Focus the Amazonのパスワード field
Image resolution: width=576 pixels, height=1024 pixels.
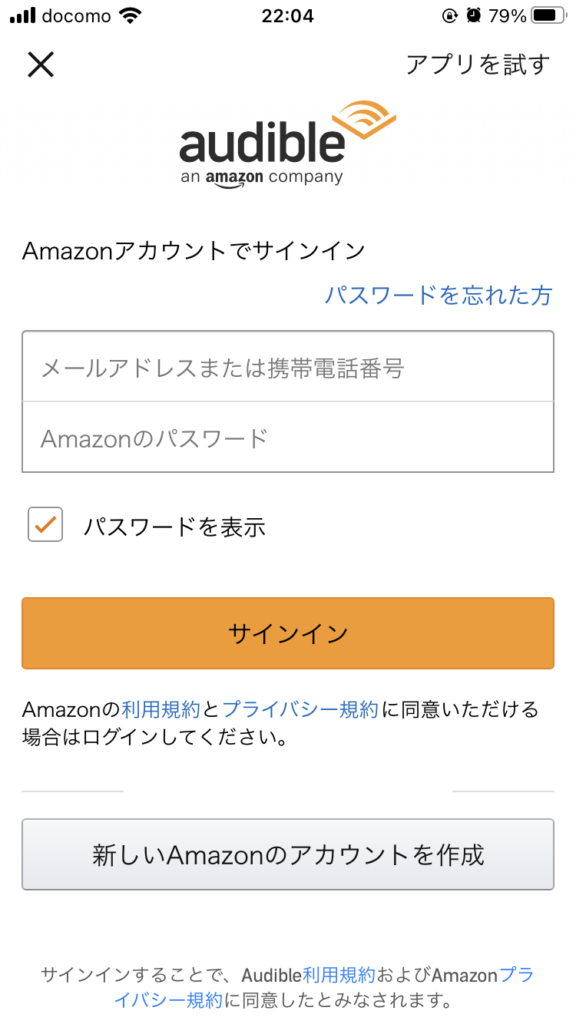[x=288, y=437]
